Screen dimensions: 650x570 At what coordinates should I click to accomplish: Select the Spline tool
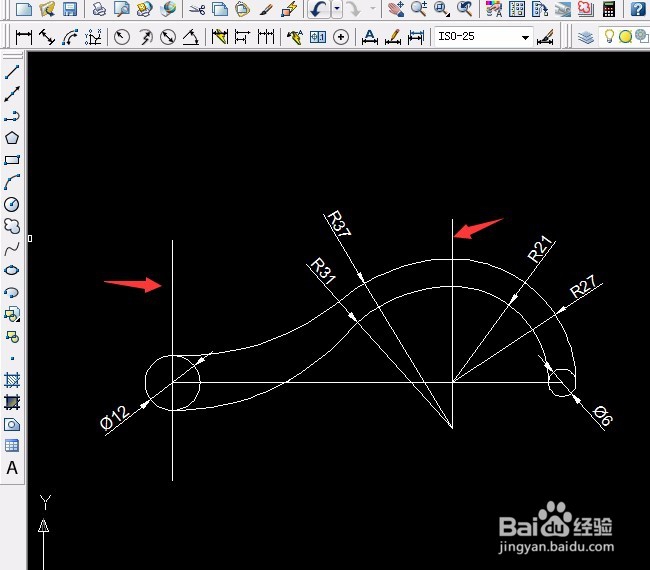12,248
